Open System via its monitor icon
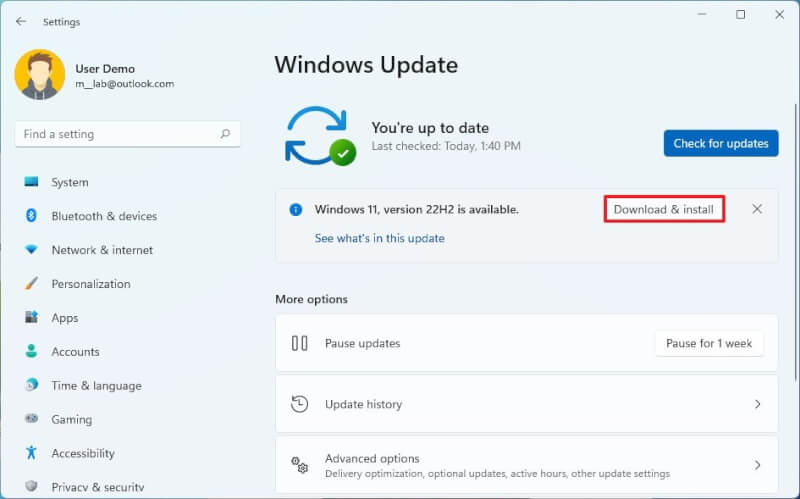This screenshot has height=499, width=800. (x=31, y=182)
